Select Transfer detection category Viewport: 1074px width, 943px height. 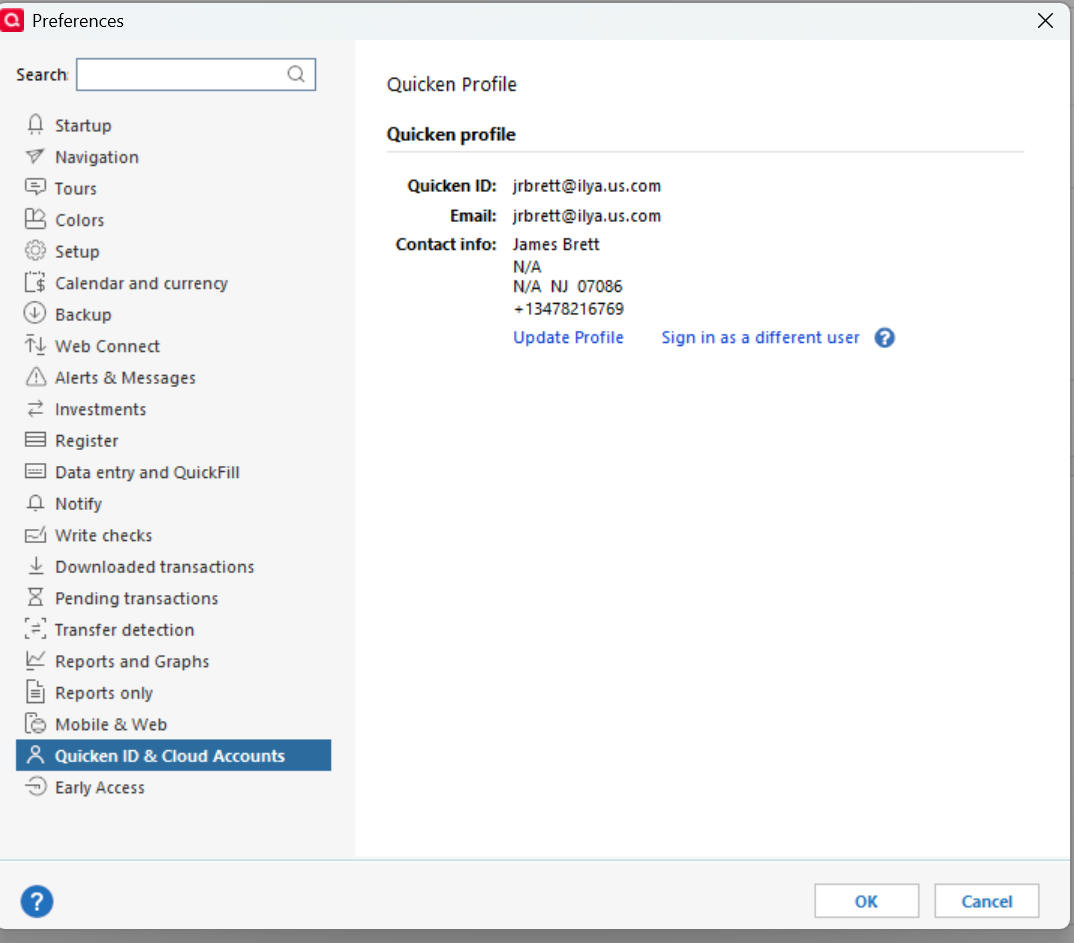pyautogui.click(x=124, y=629)
